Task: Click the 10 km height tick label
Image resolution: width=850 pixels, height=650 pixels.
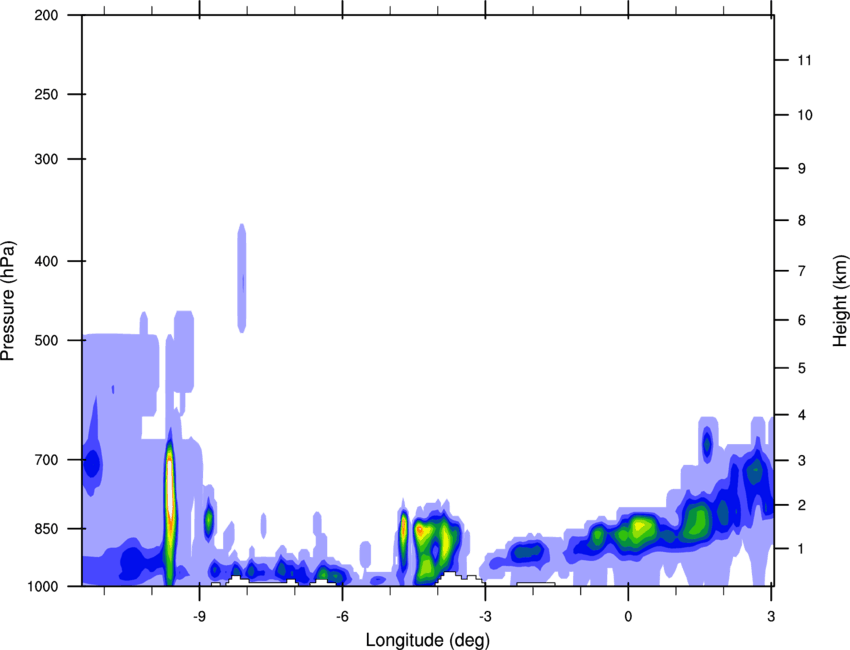Action: (x=805, y=115)
